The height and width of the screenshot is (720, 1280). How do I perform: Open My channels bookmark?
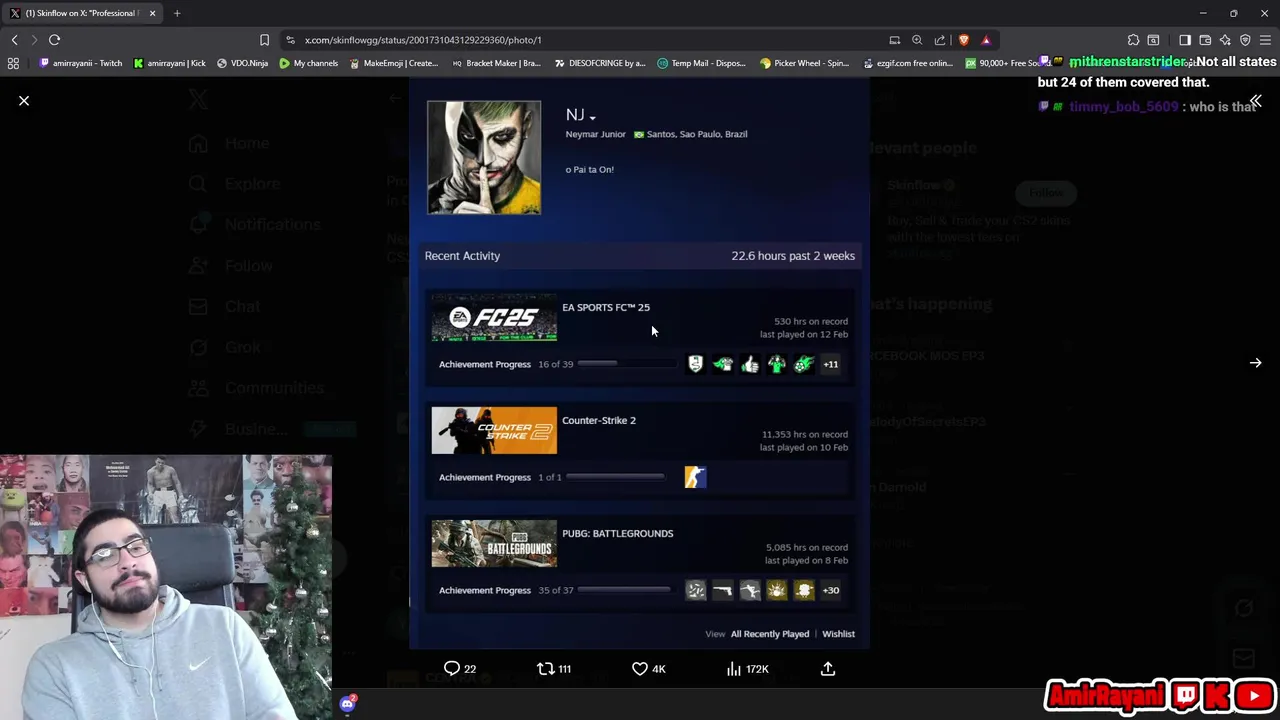309,63
